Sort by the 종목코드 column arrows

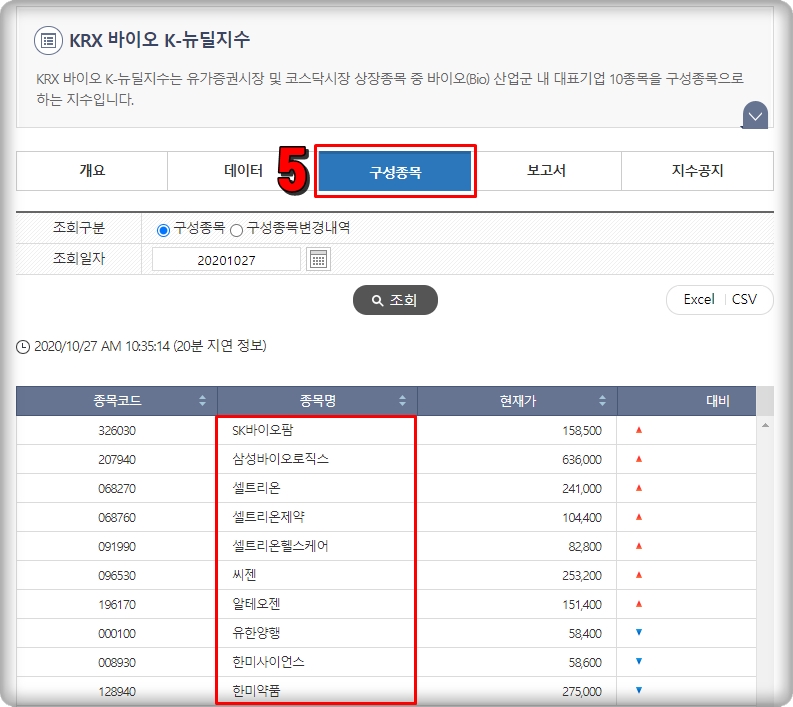coord(202,401)
